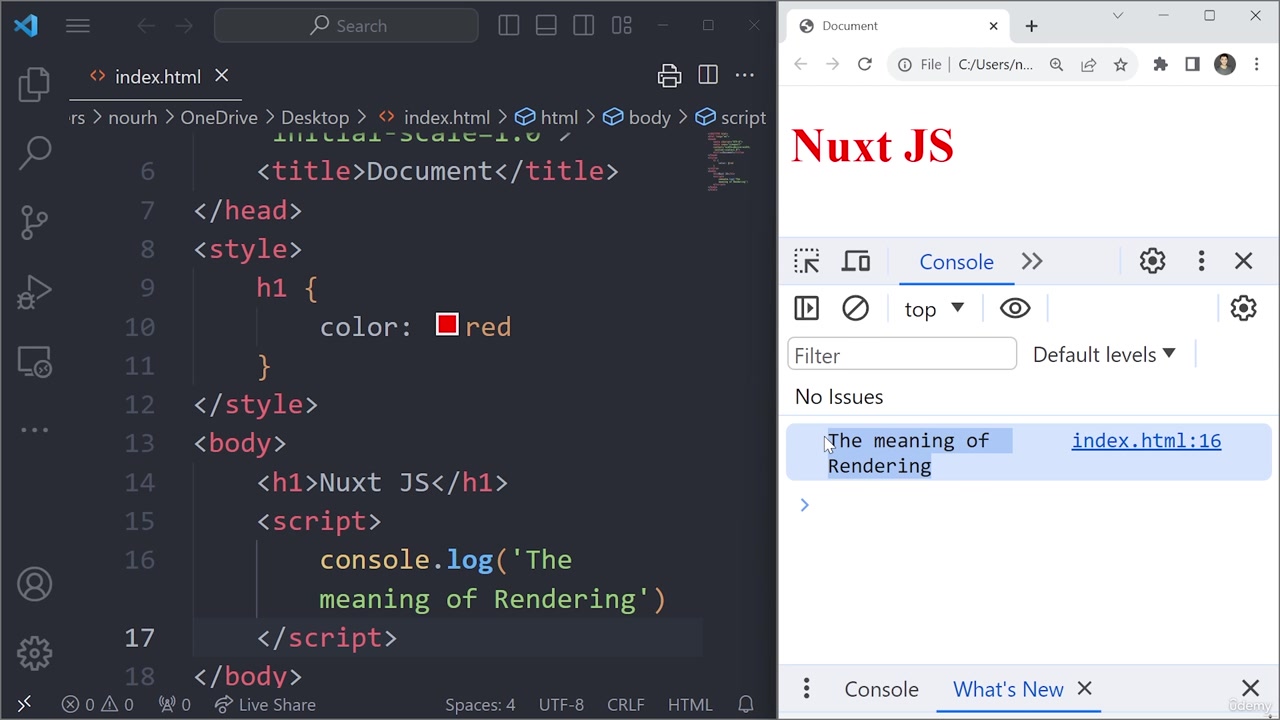The height and width of the screenshot is (720, 1280).
Task: Click the body breadcrumb segment
Action: (x=637, y=118)
